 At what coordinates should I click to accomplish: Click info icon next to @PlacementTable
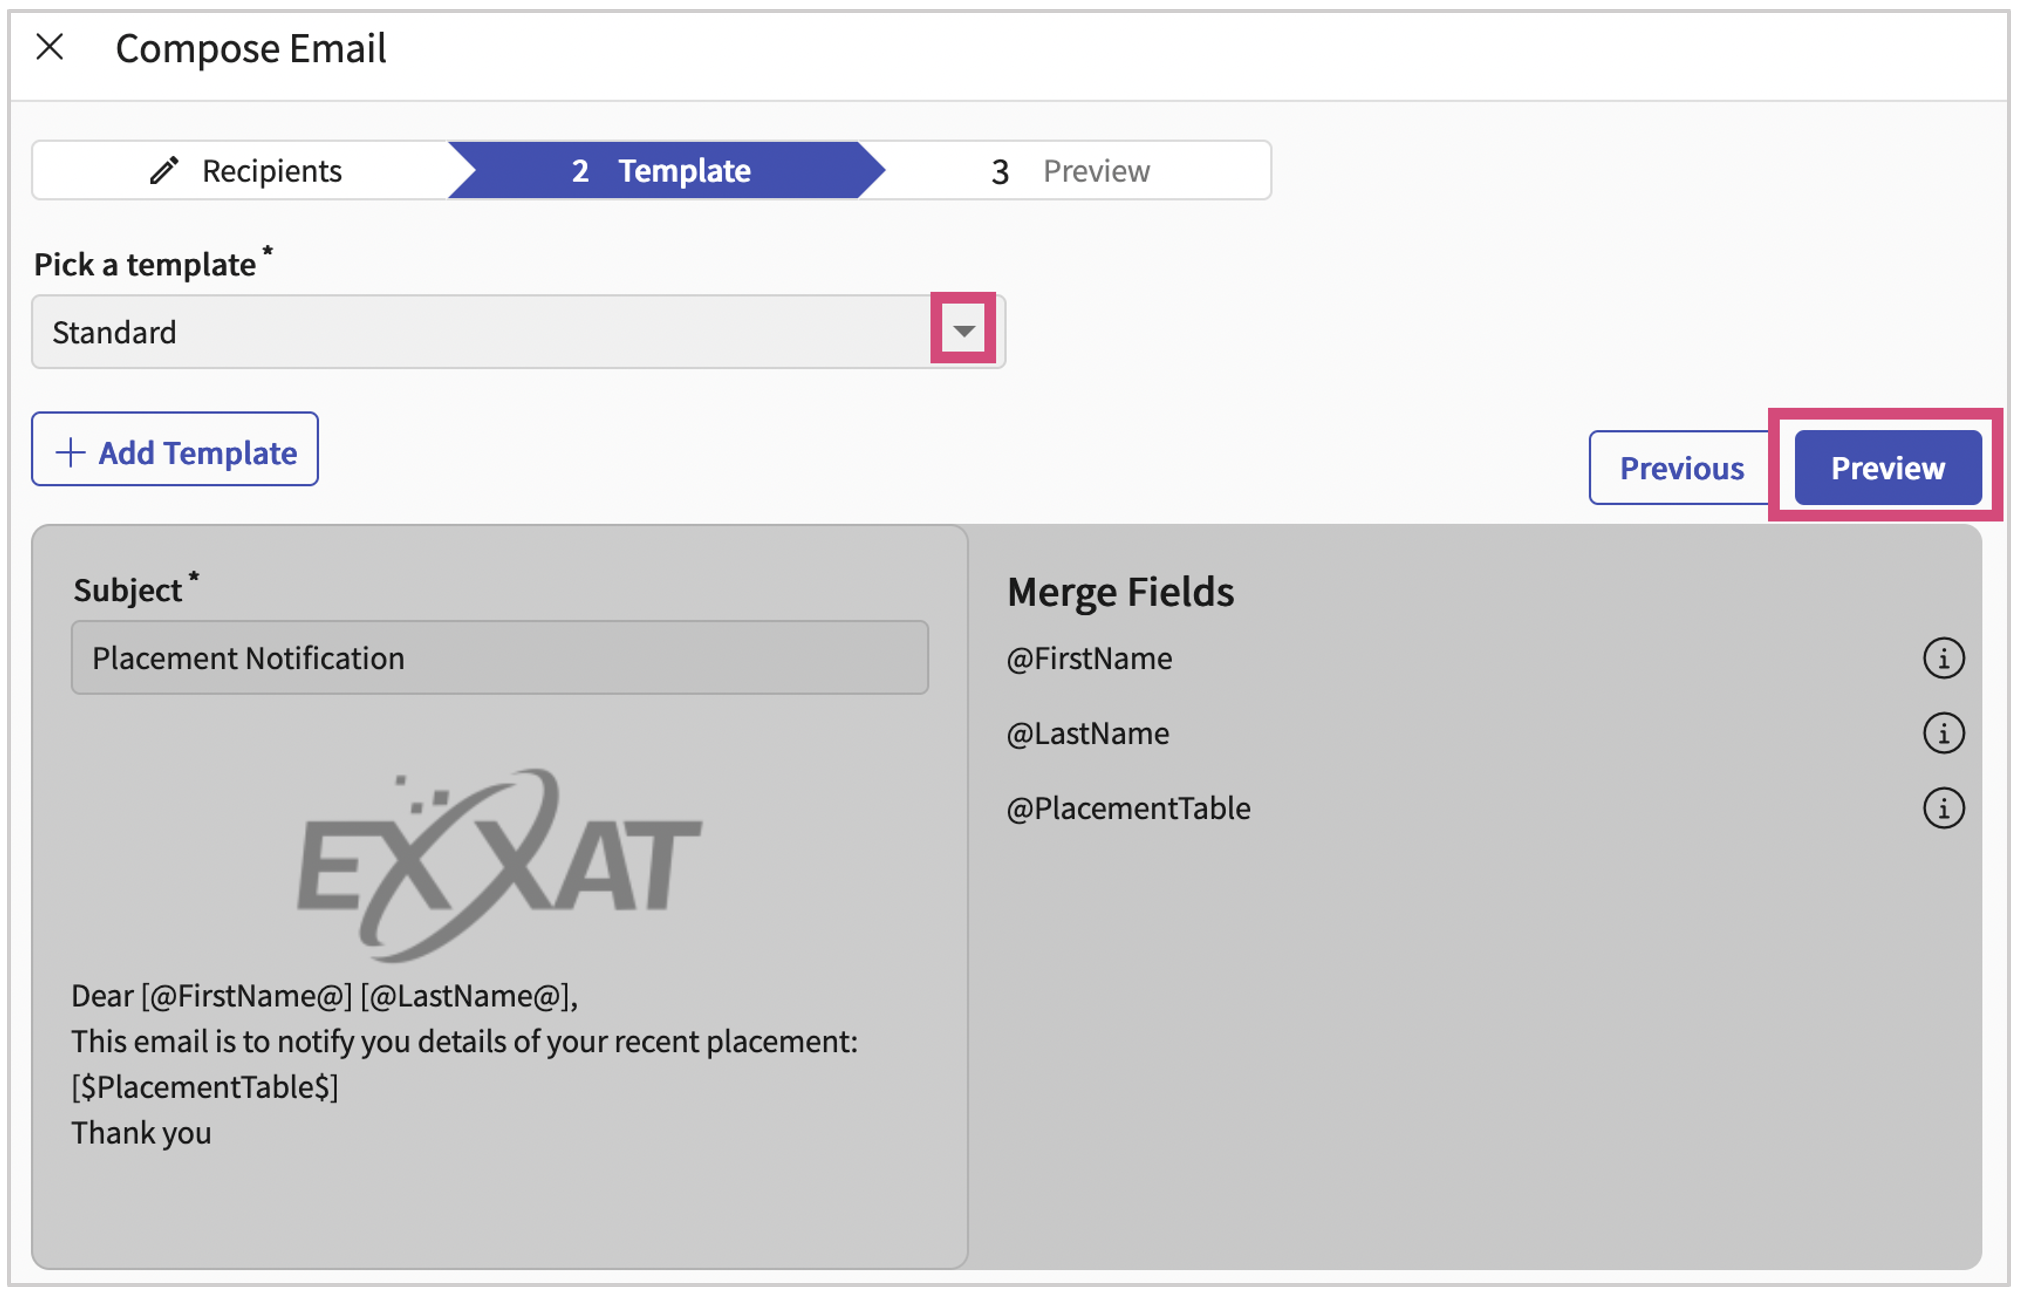pyautogui.click(x=1942, y=808)
